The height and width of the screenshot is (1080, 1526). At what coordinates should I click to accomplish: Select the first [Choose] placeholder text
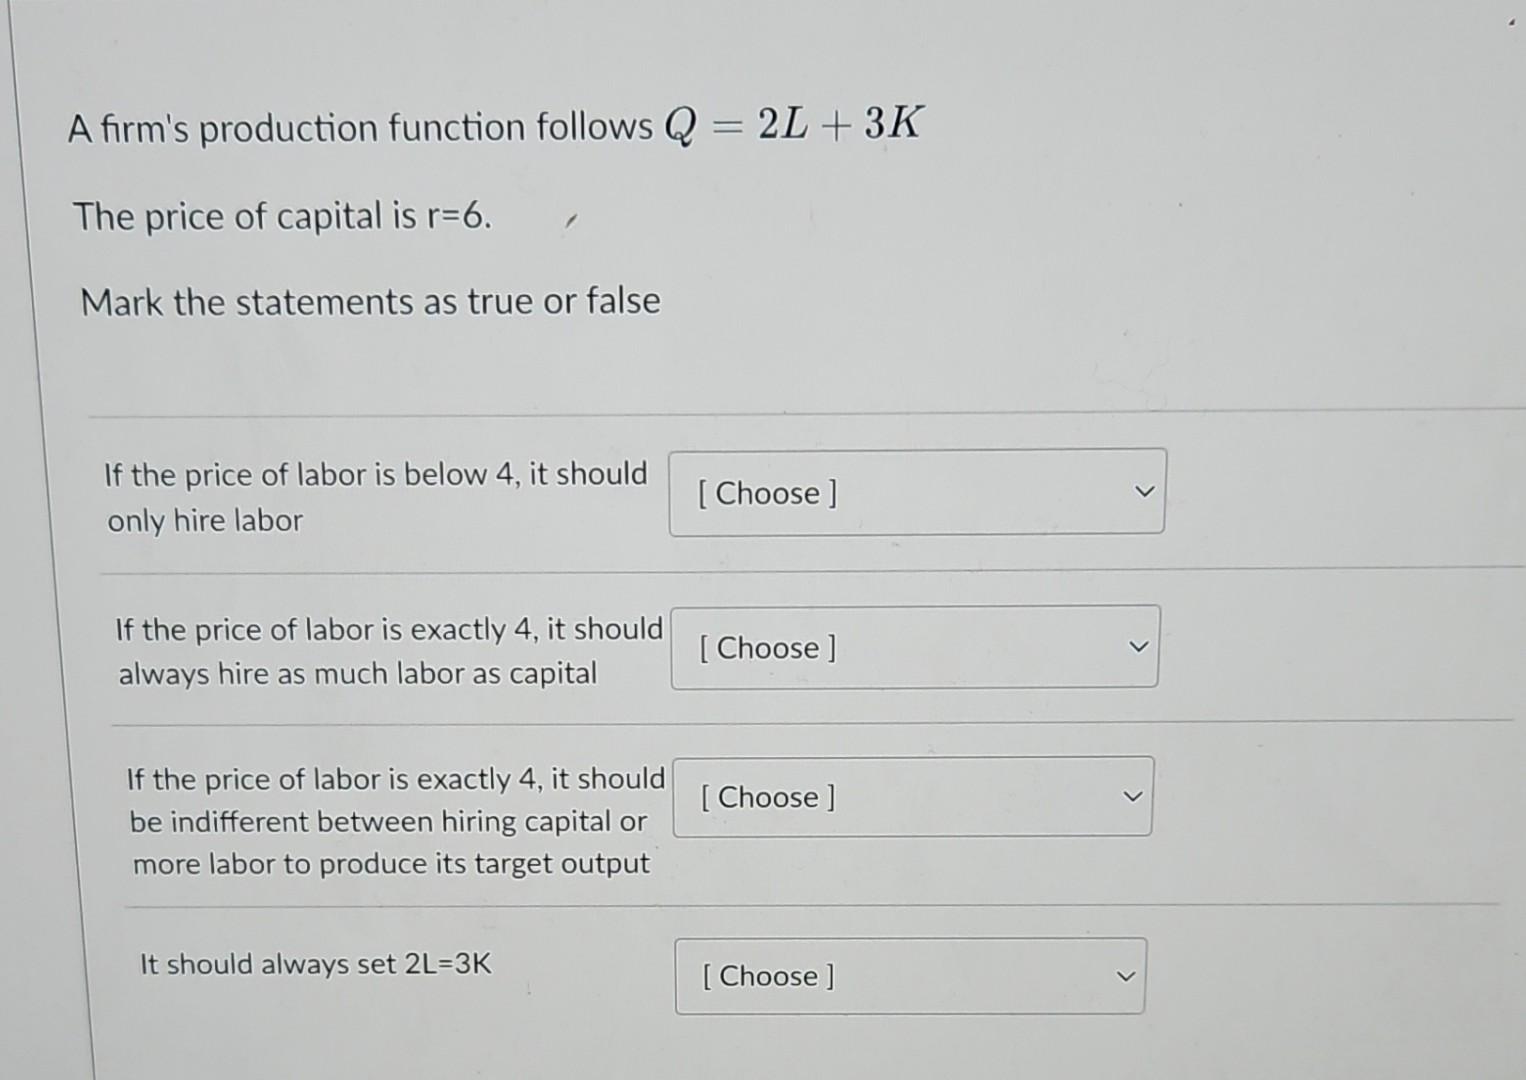pos(768,494)
